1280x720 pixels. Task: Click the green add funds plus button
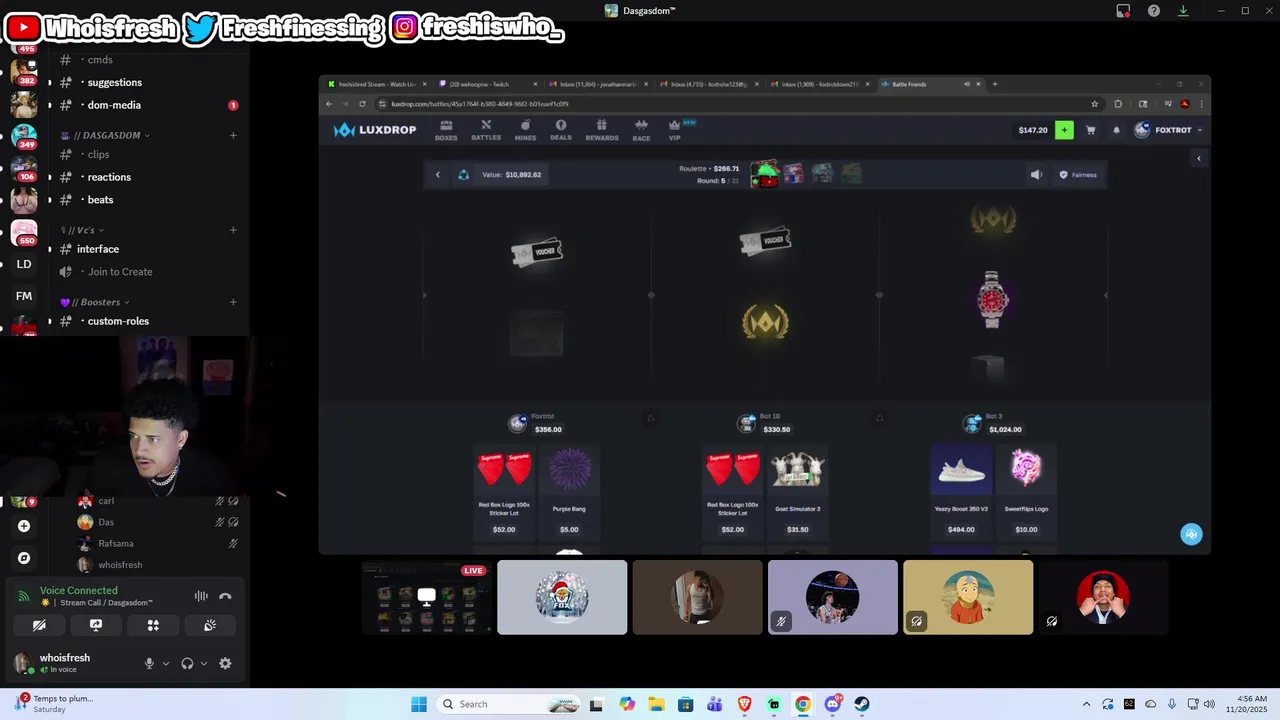coord(1064,130)
